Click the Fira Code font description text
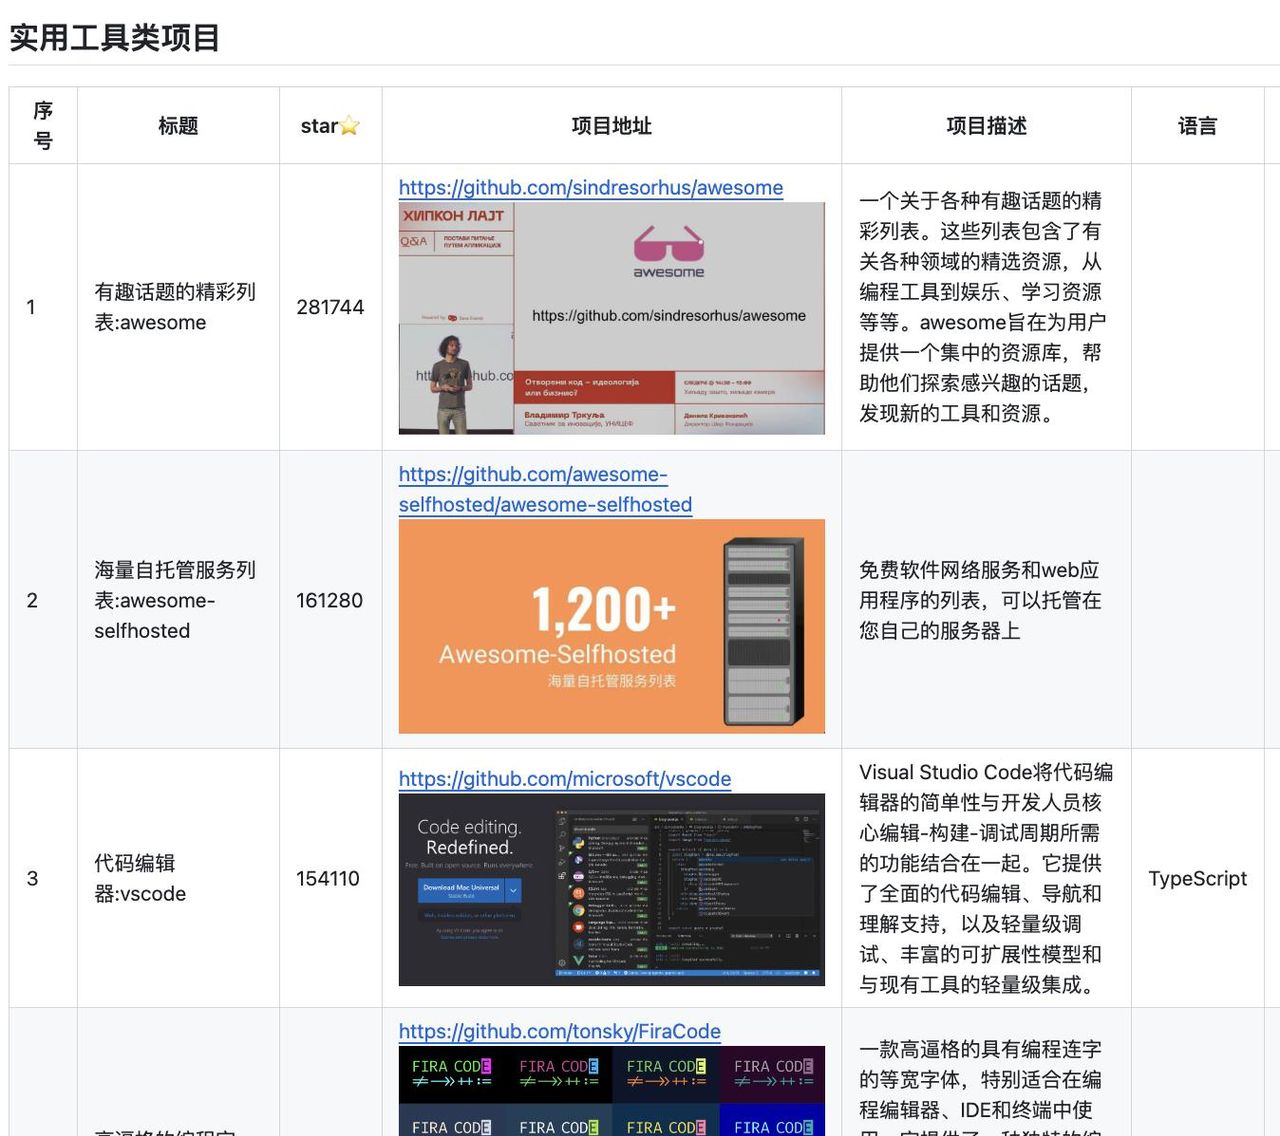The width and height of the screenshot is (1280, 1136). [x=980, y=1085]
